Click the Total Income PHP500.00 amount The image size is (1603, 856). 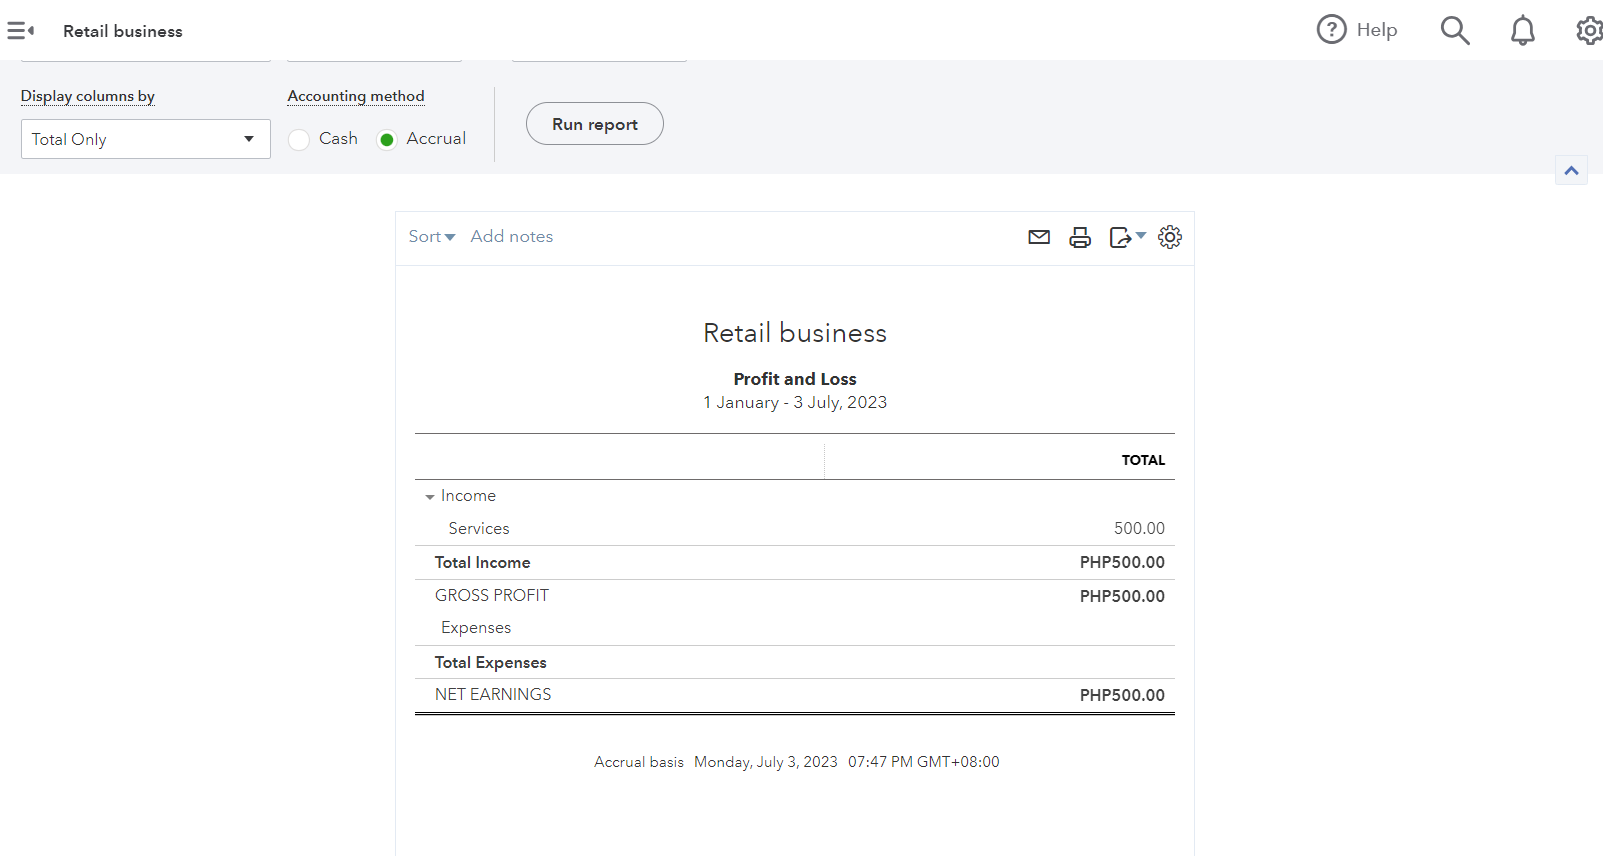coord(1122,562)
